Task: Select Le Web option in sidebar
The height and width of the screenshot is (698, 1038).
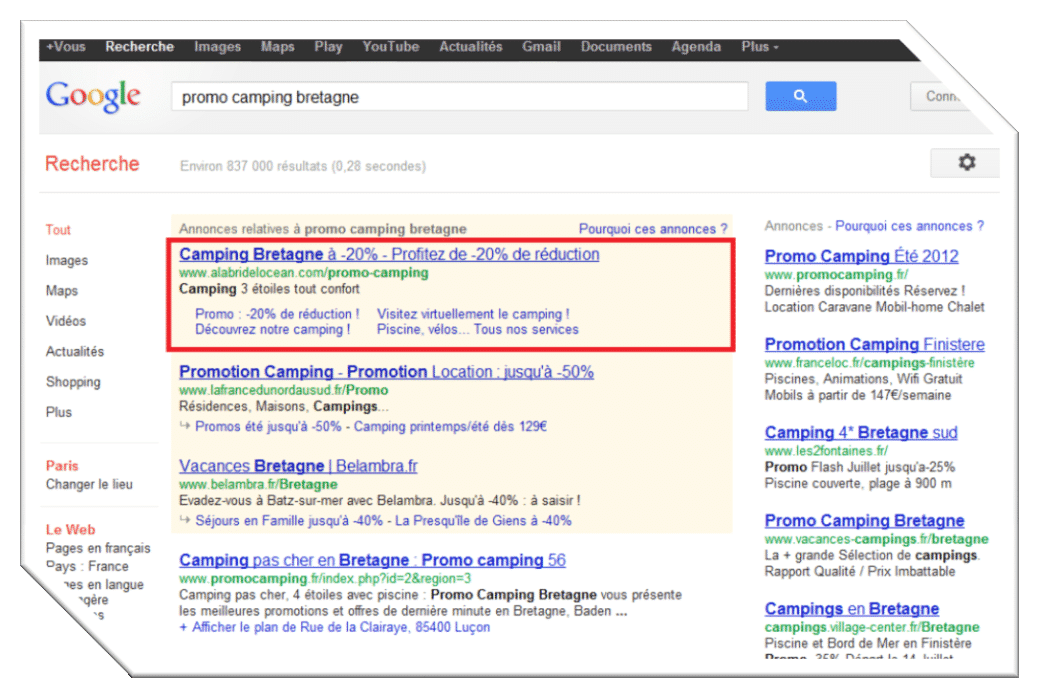Action: coord(70,530)
